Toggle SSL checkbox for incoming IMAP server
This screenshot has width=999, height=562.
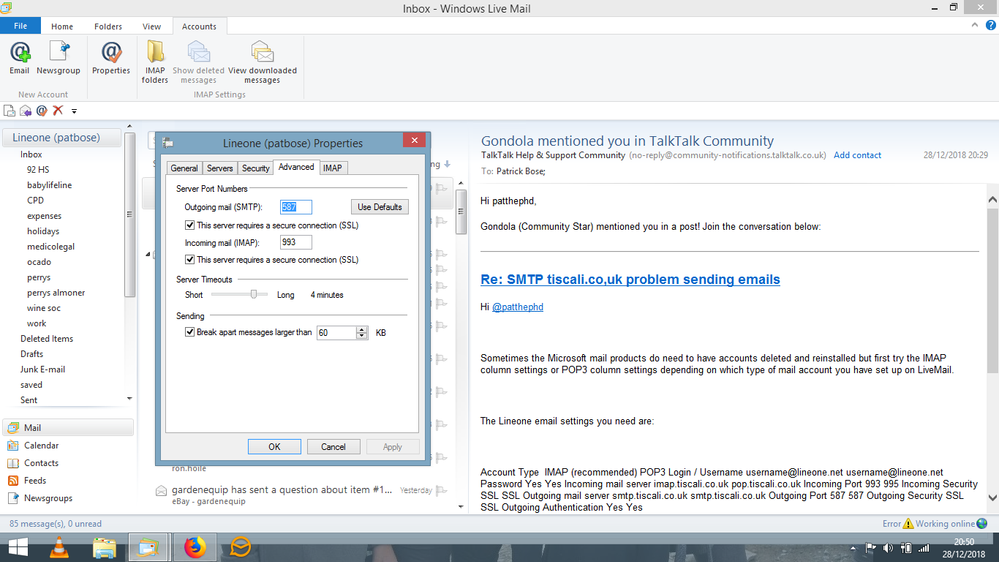click(x=191, y=260)
